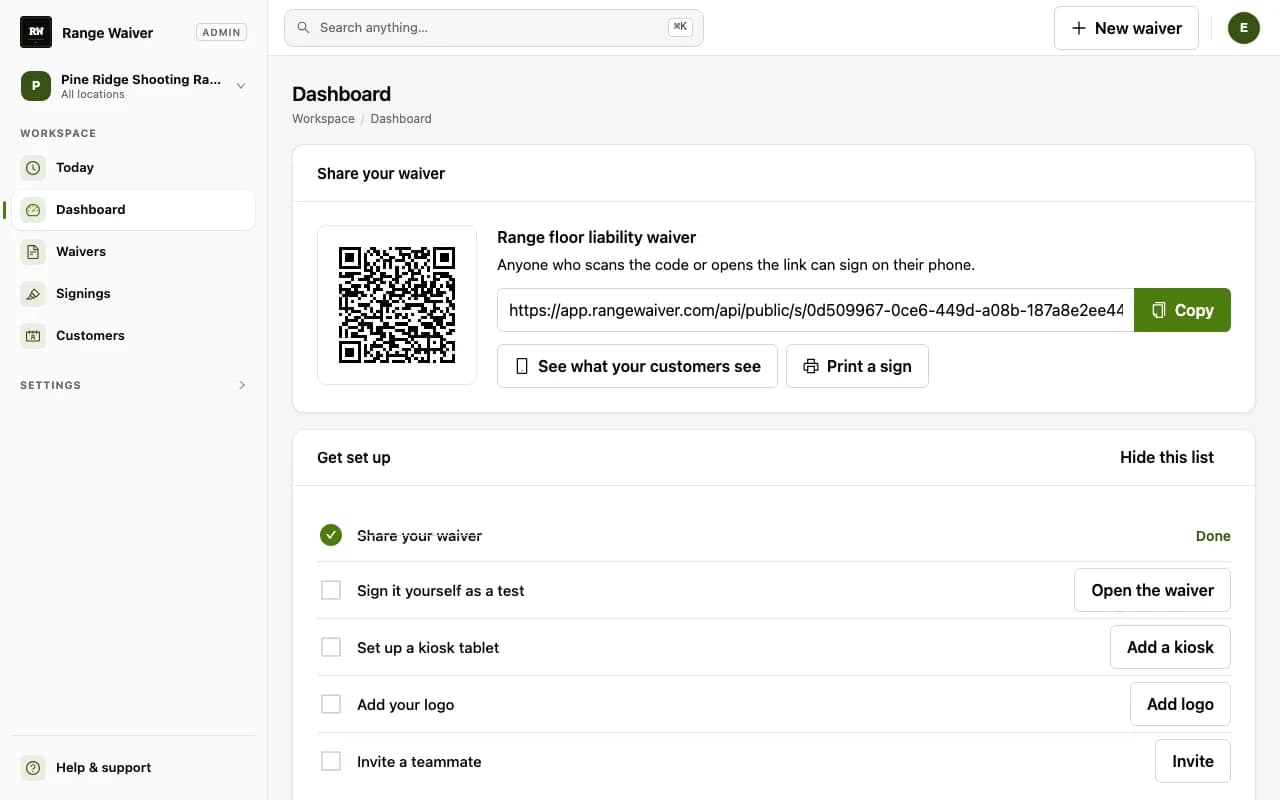Click the Help & support question icon
This screenshot has height=800, width=1280.
pos(33,768)
